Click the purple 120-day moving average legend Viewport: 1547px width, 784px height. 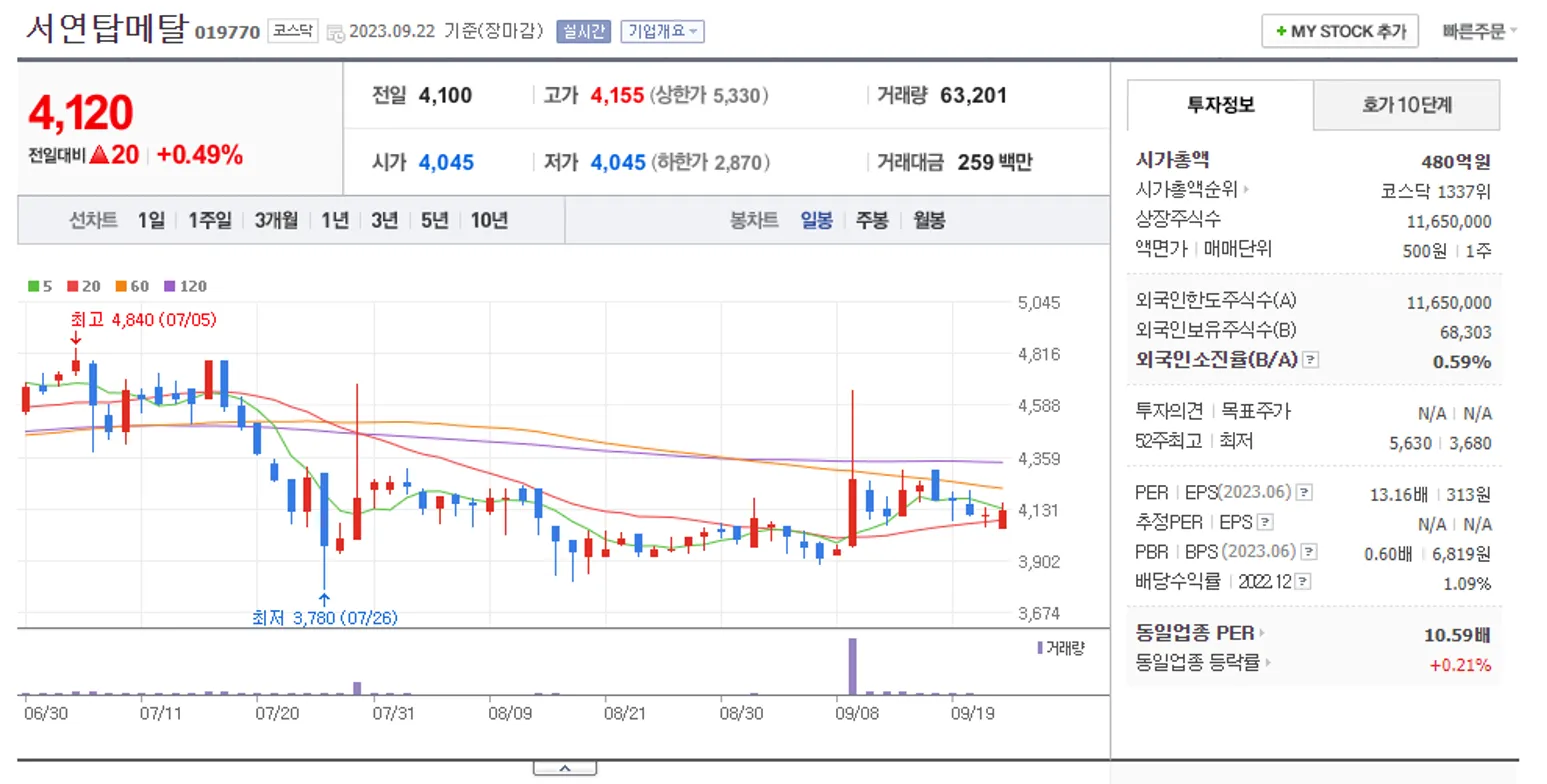point(185,286)
